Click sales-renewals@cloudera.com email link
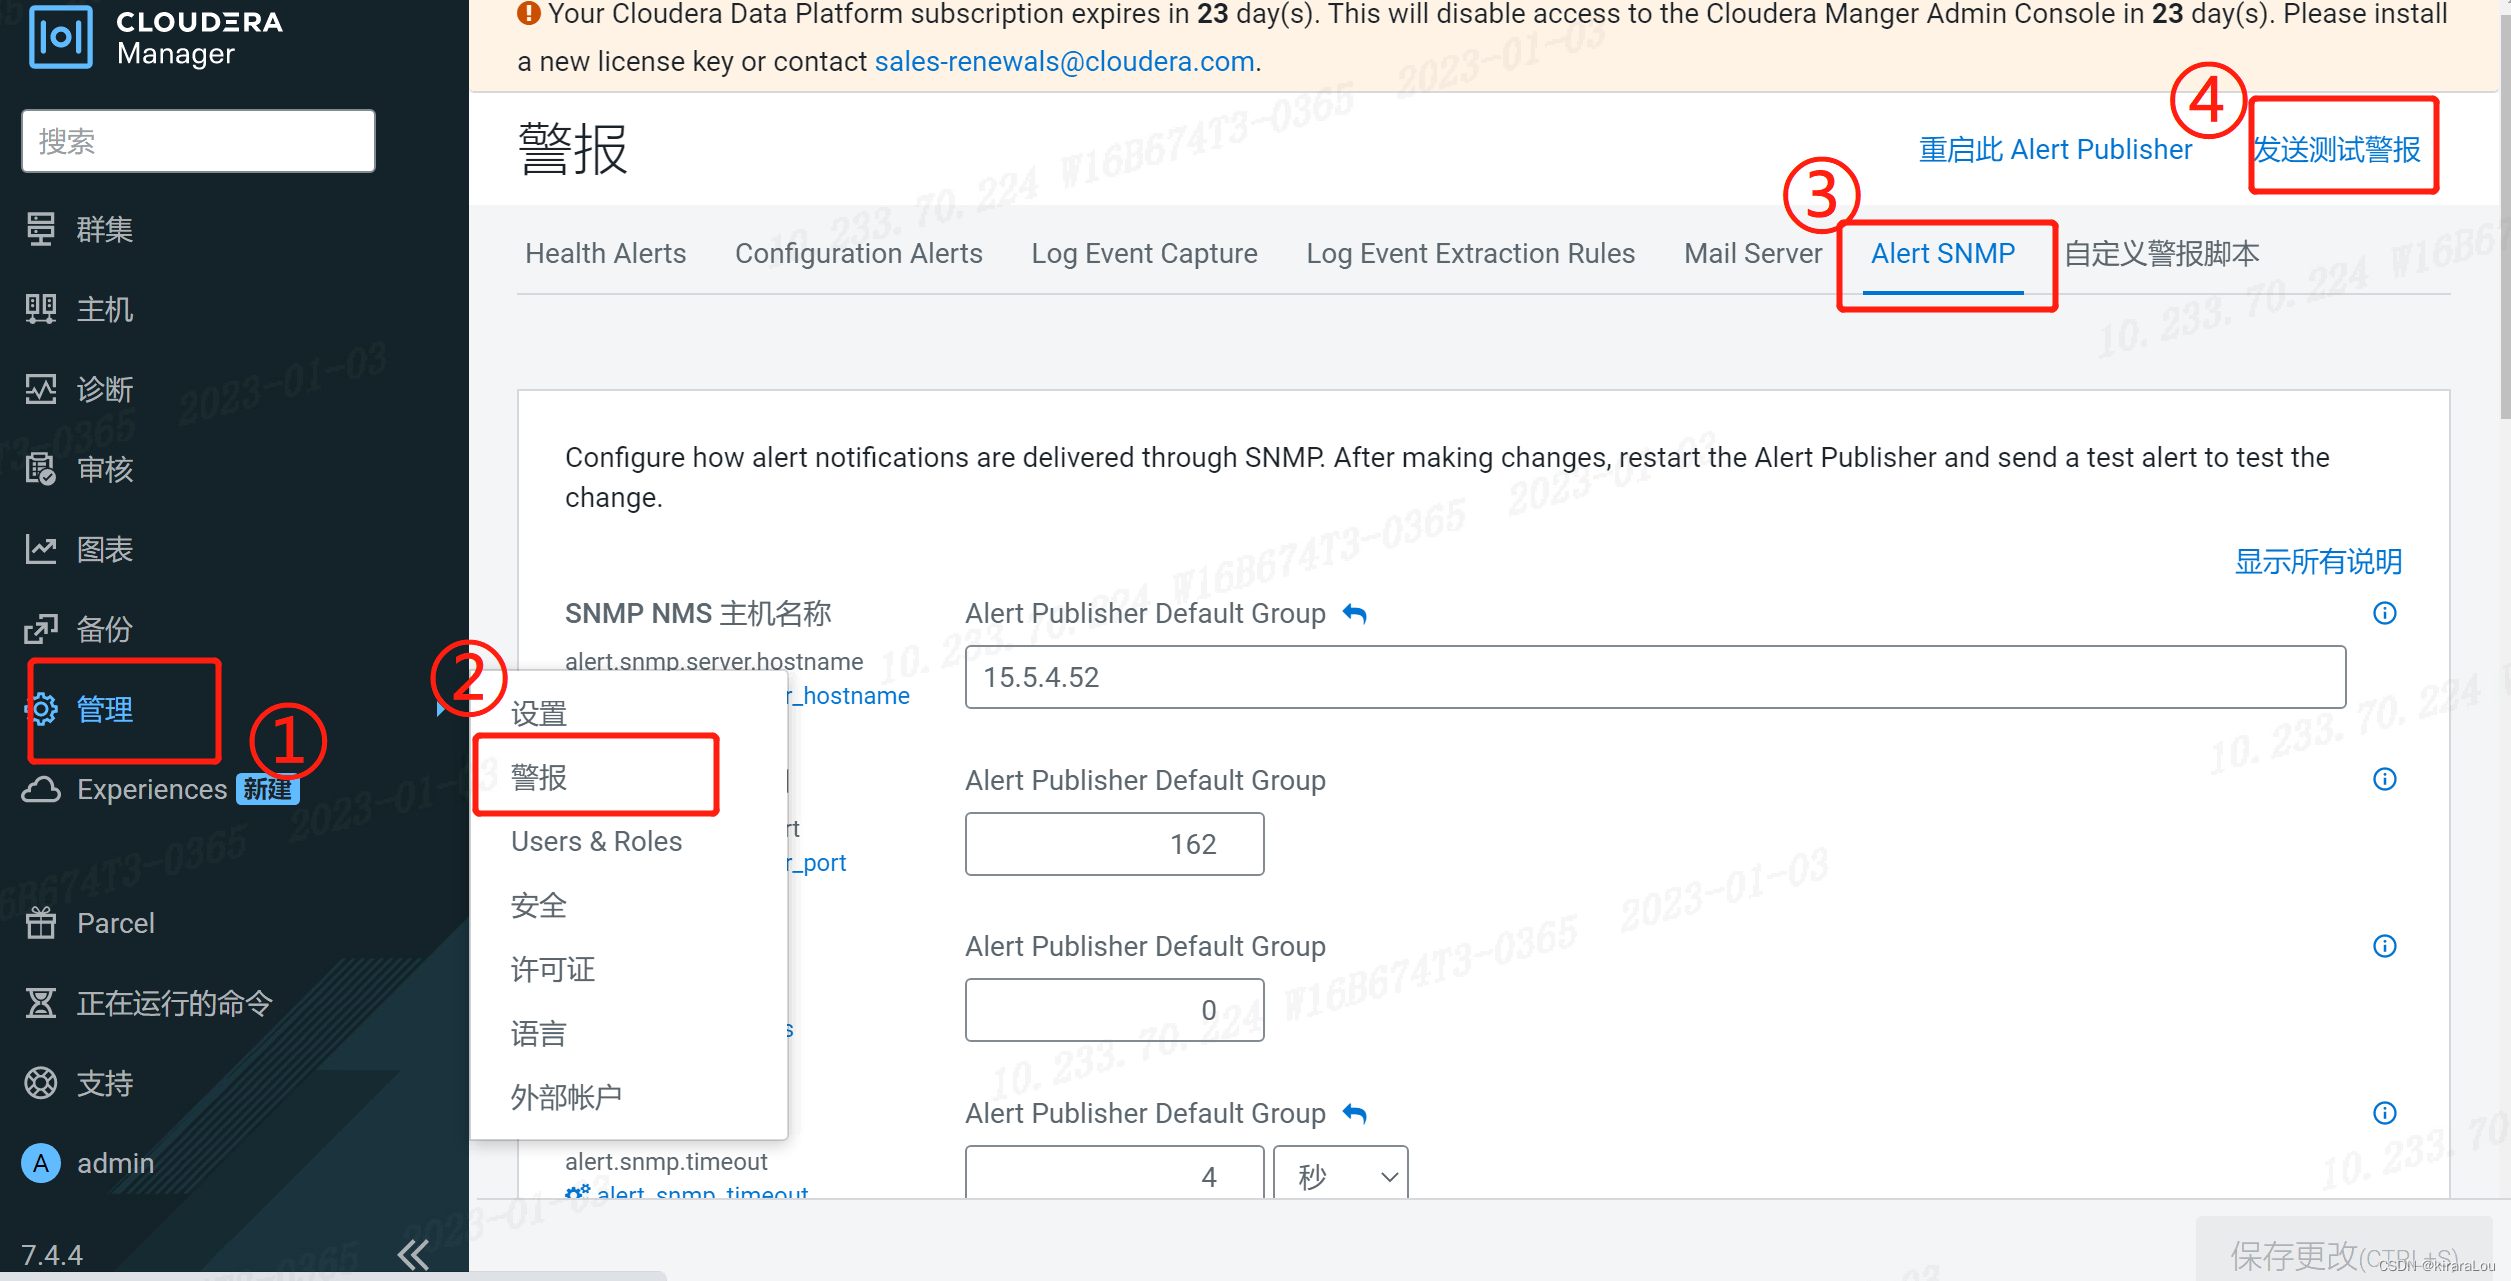Screen dimensions: 2511x1281 pos(1065,62)
